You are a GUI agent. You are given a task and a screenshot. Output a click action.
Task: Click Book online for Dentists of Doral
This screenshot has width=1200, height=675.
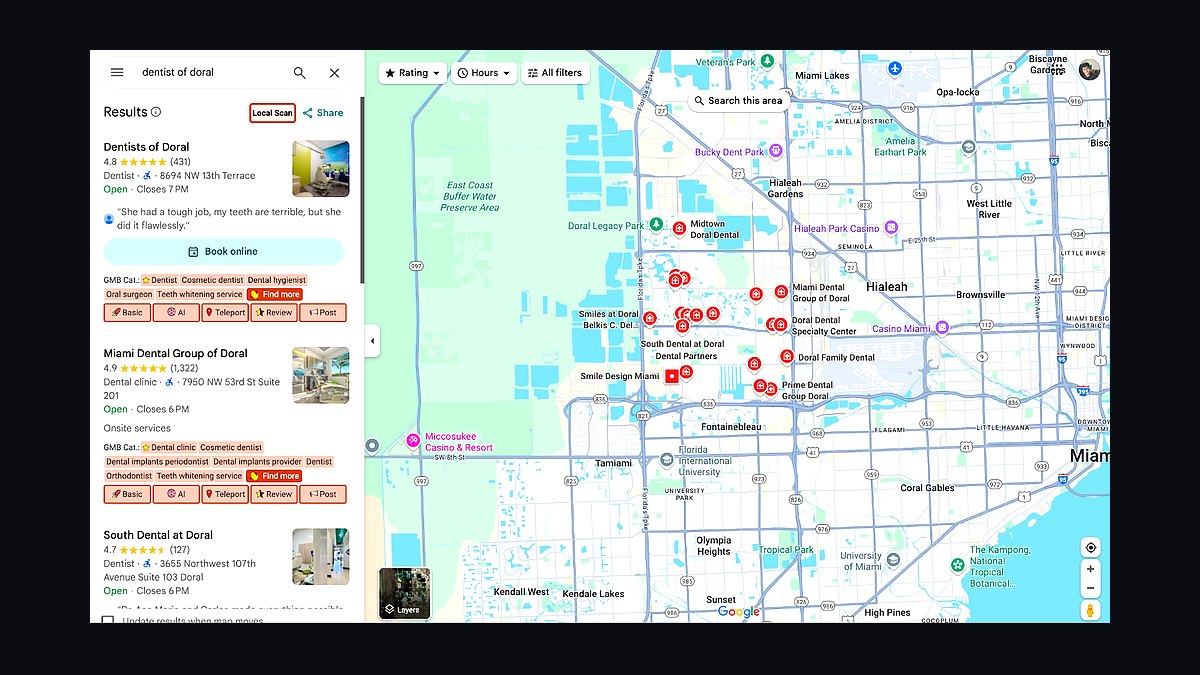[223, 251]
